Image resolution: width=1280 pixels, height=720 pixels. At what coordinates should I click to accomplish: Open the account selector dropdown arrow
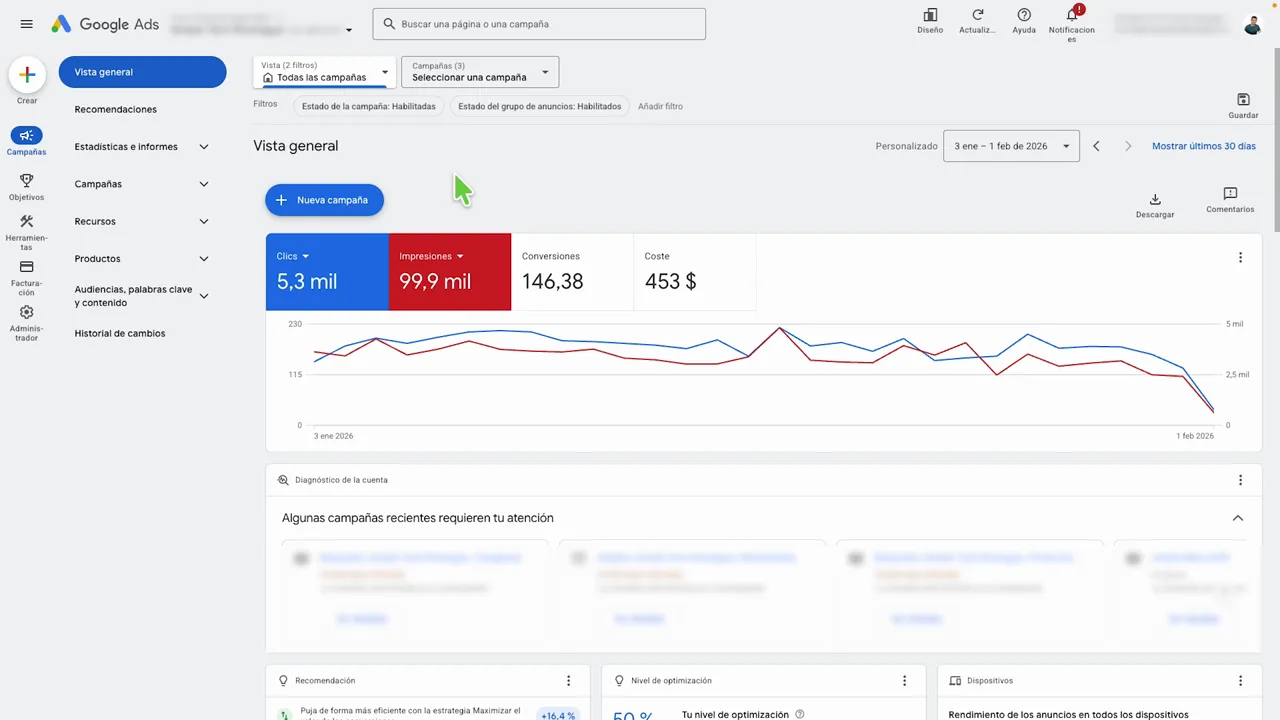click(349, 30)
